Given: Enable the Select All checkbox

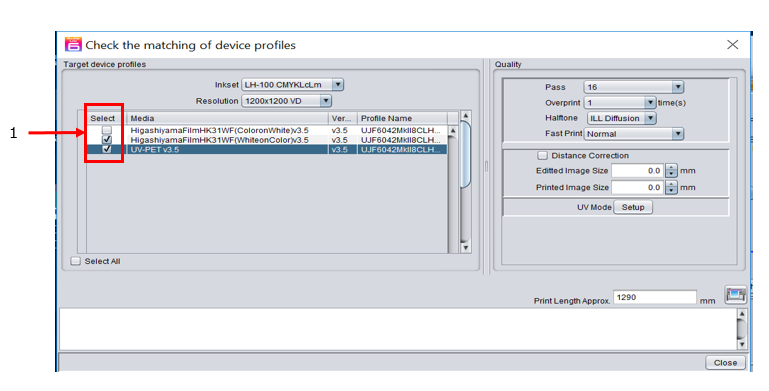Looking at the screenshot, I should pos(76,261).
